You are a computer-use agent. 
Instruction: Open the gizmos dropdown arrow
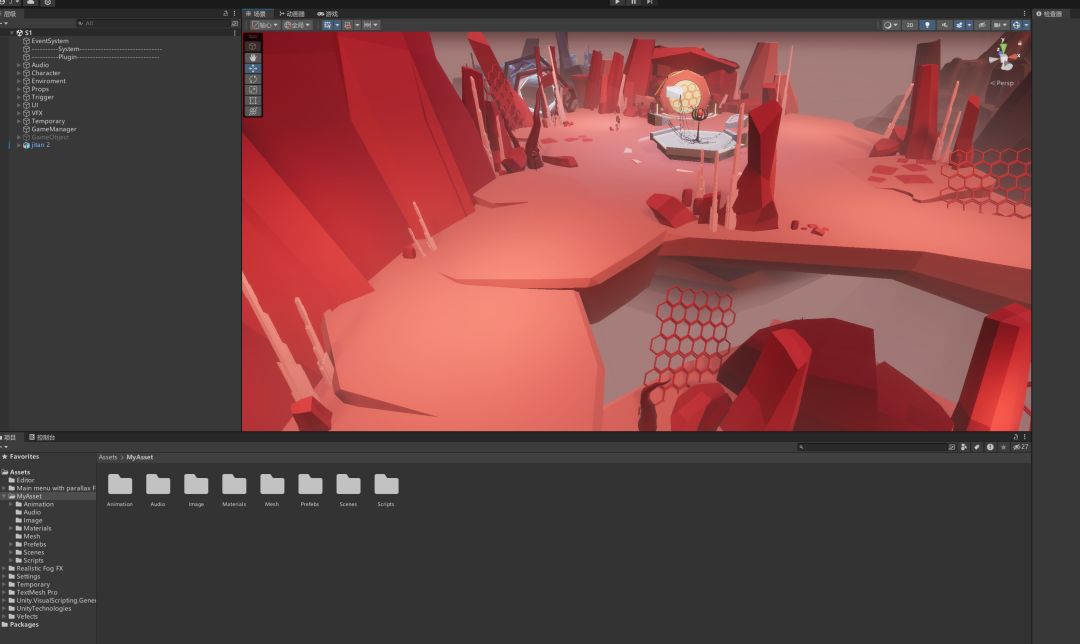point(1026,25)
